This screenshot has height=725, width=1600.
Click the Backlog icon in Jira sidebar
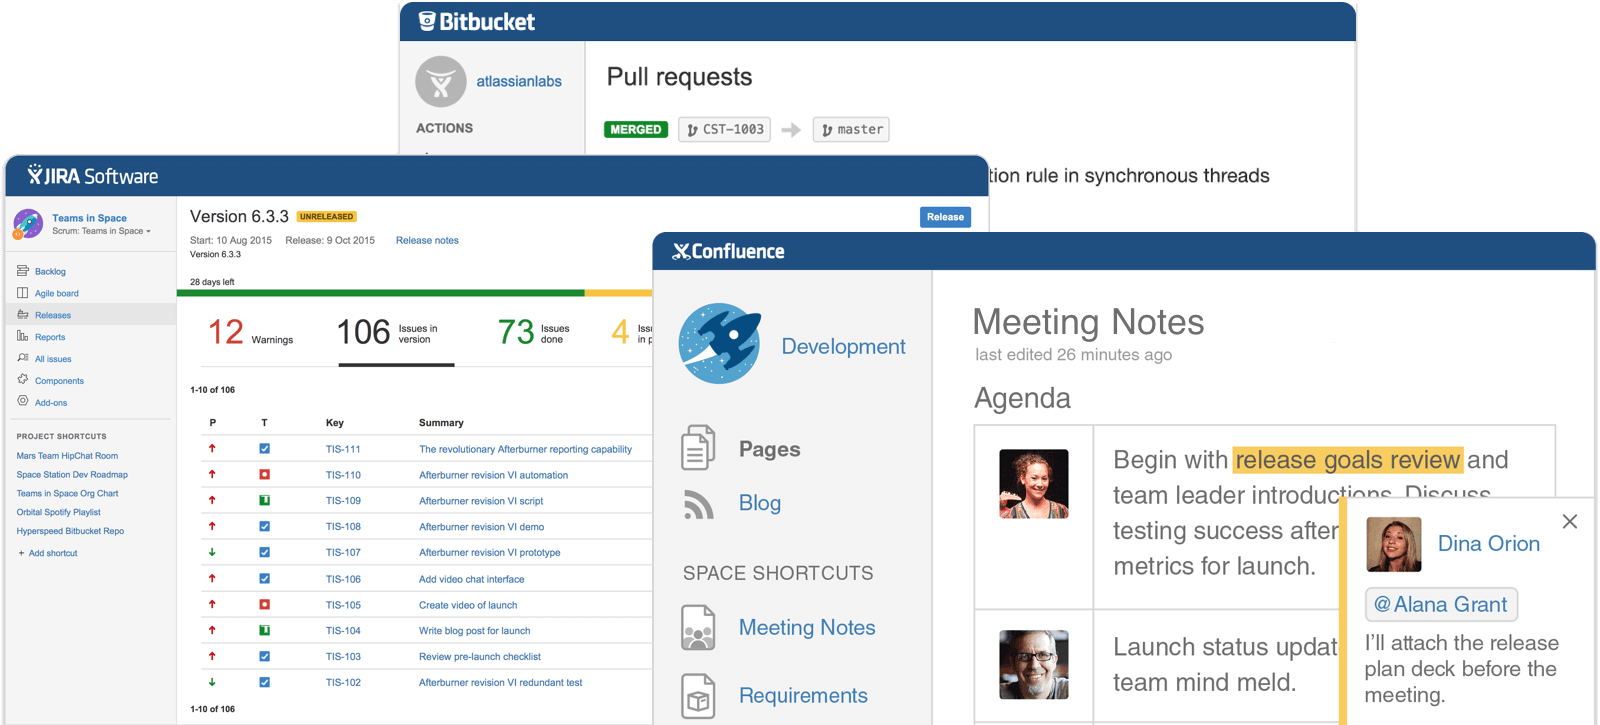23,271
